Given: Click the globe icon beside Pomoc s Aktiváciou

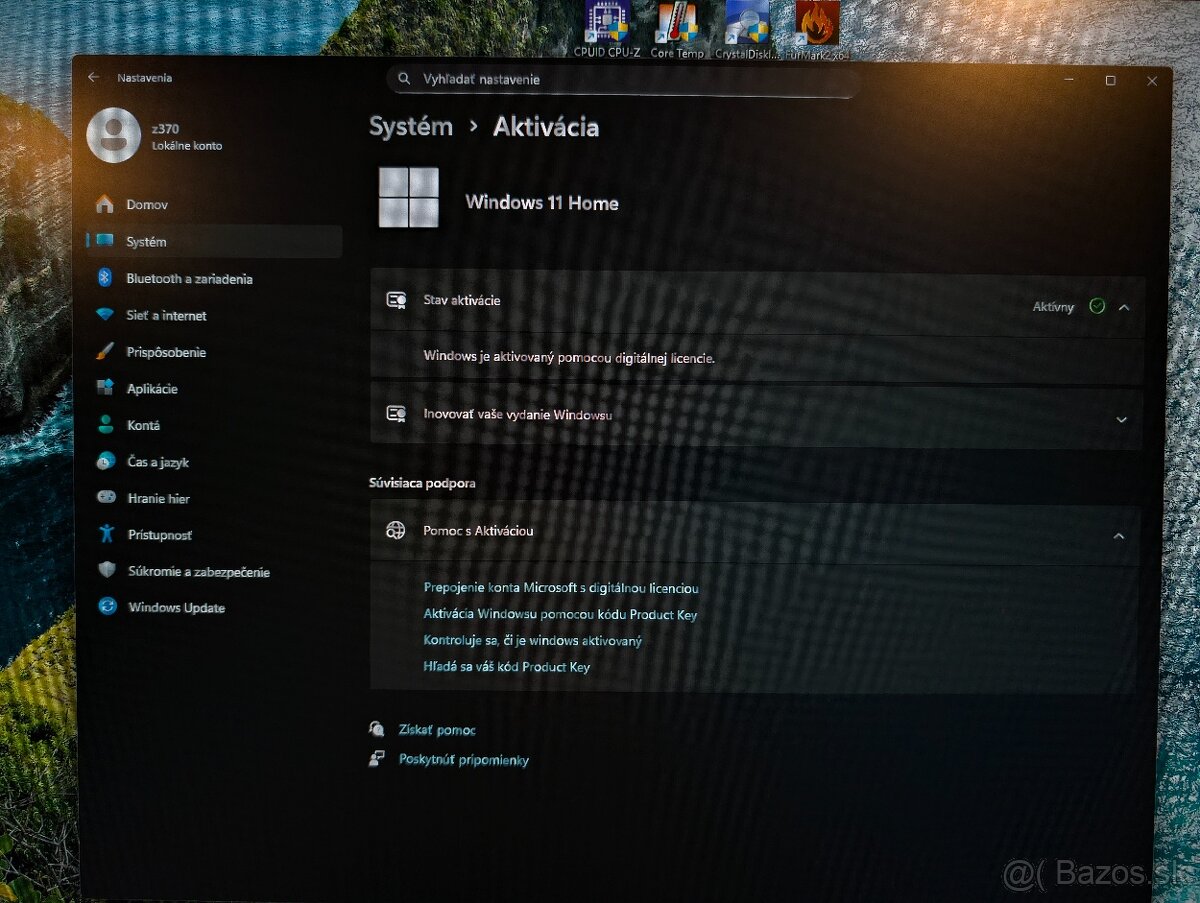Looking at the screenshot, I should click(x=397, y=531).
